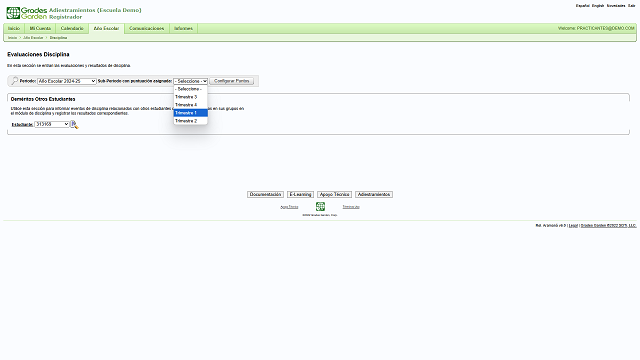The width and height of the screenshot is (640, 360).
Task: Choose Trimestre 4 from dropdown list
Action: point(191,105)
